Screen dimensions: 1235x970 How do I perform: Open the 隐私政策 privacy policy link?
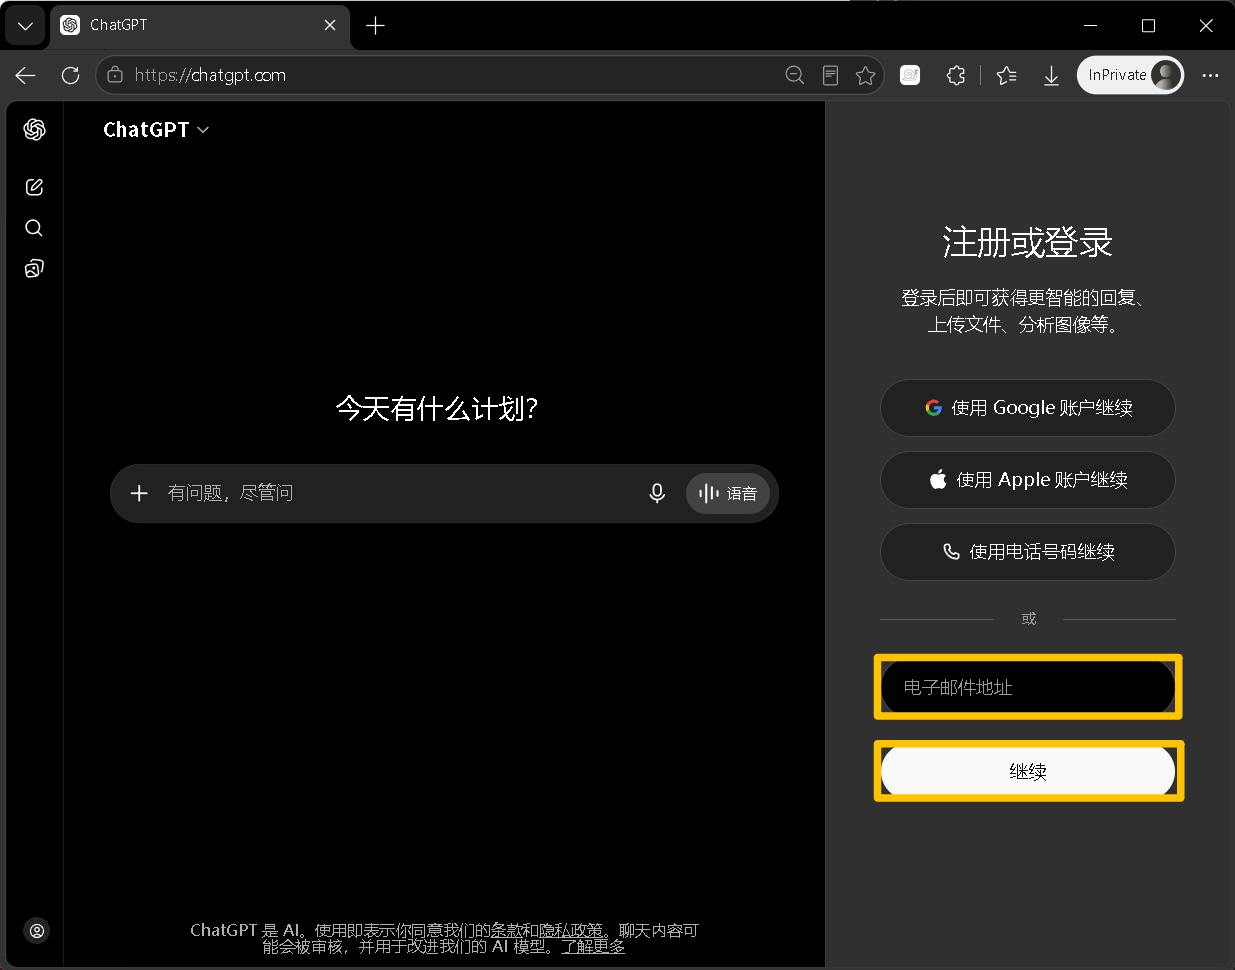pos(571,930)
